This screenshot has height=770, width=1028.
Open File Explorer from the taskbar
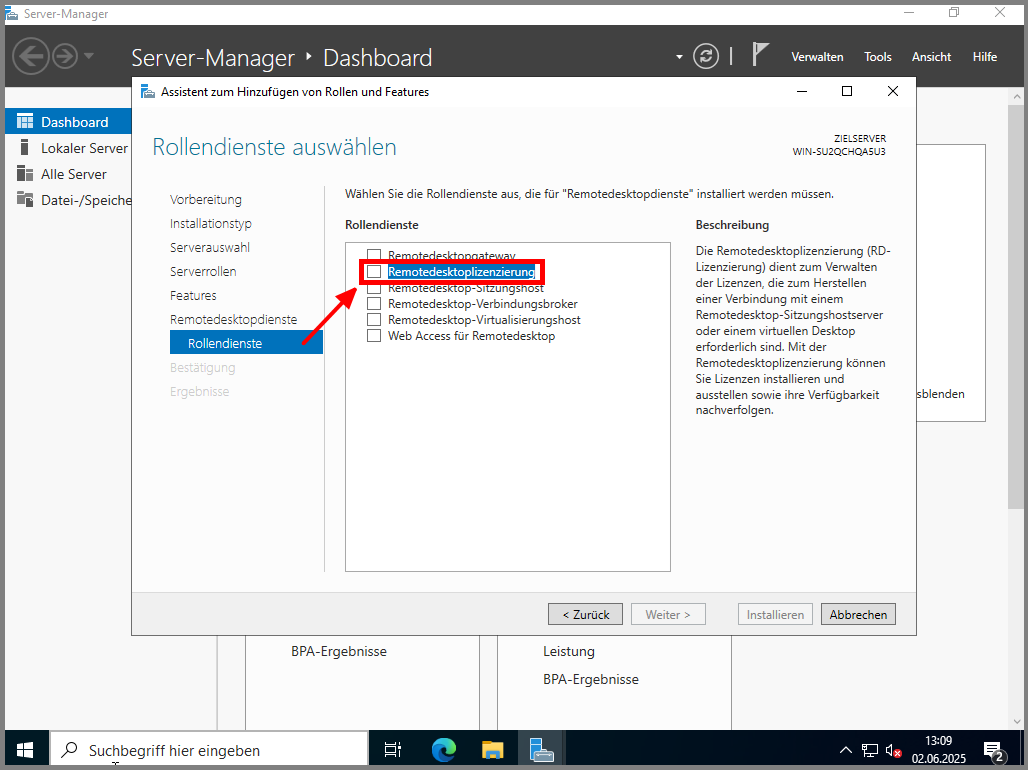coord(493,749)
